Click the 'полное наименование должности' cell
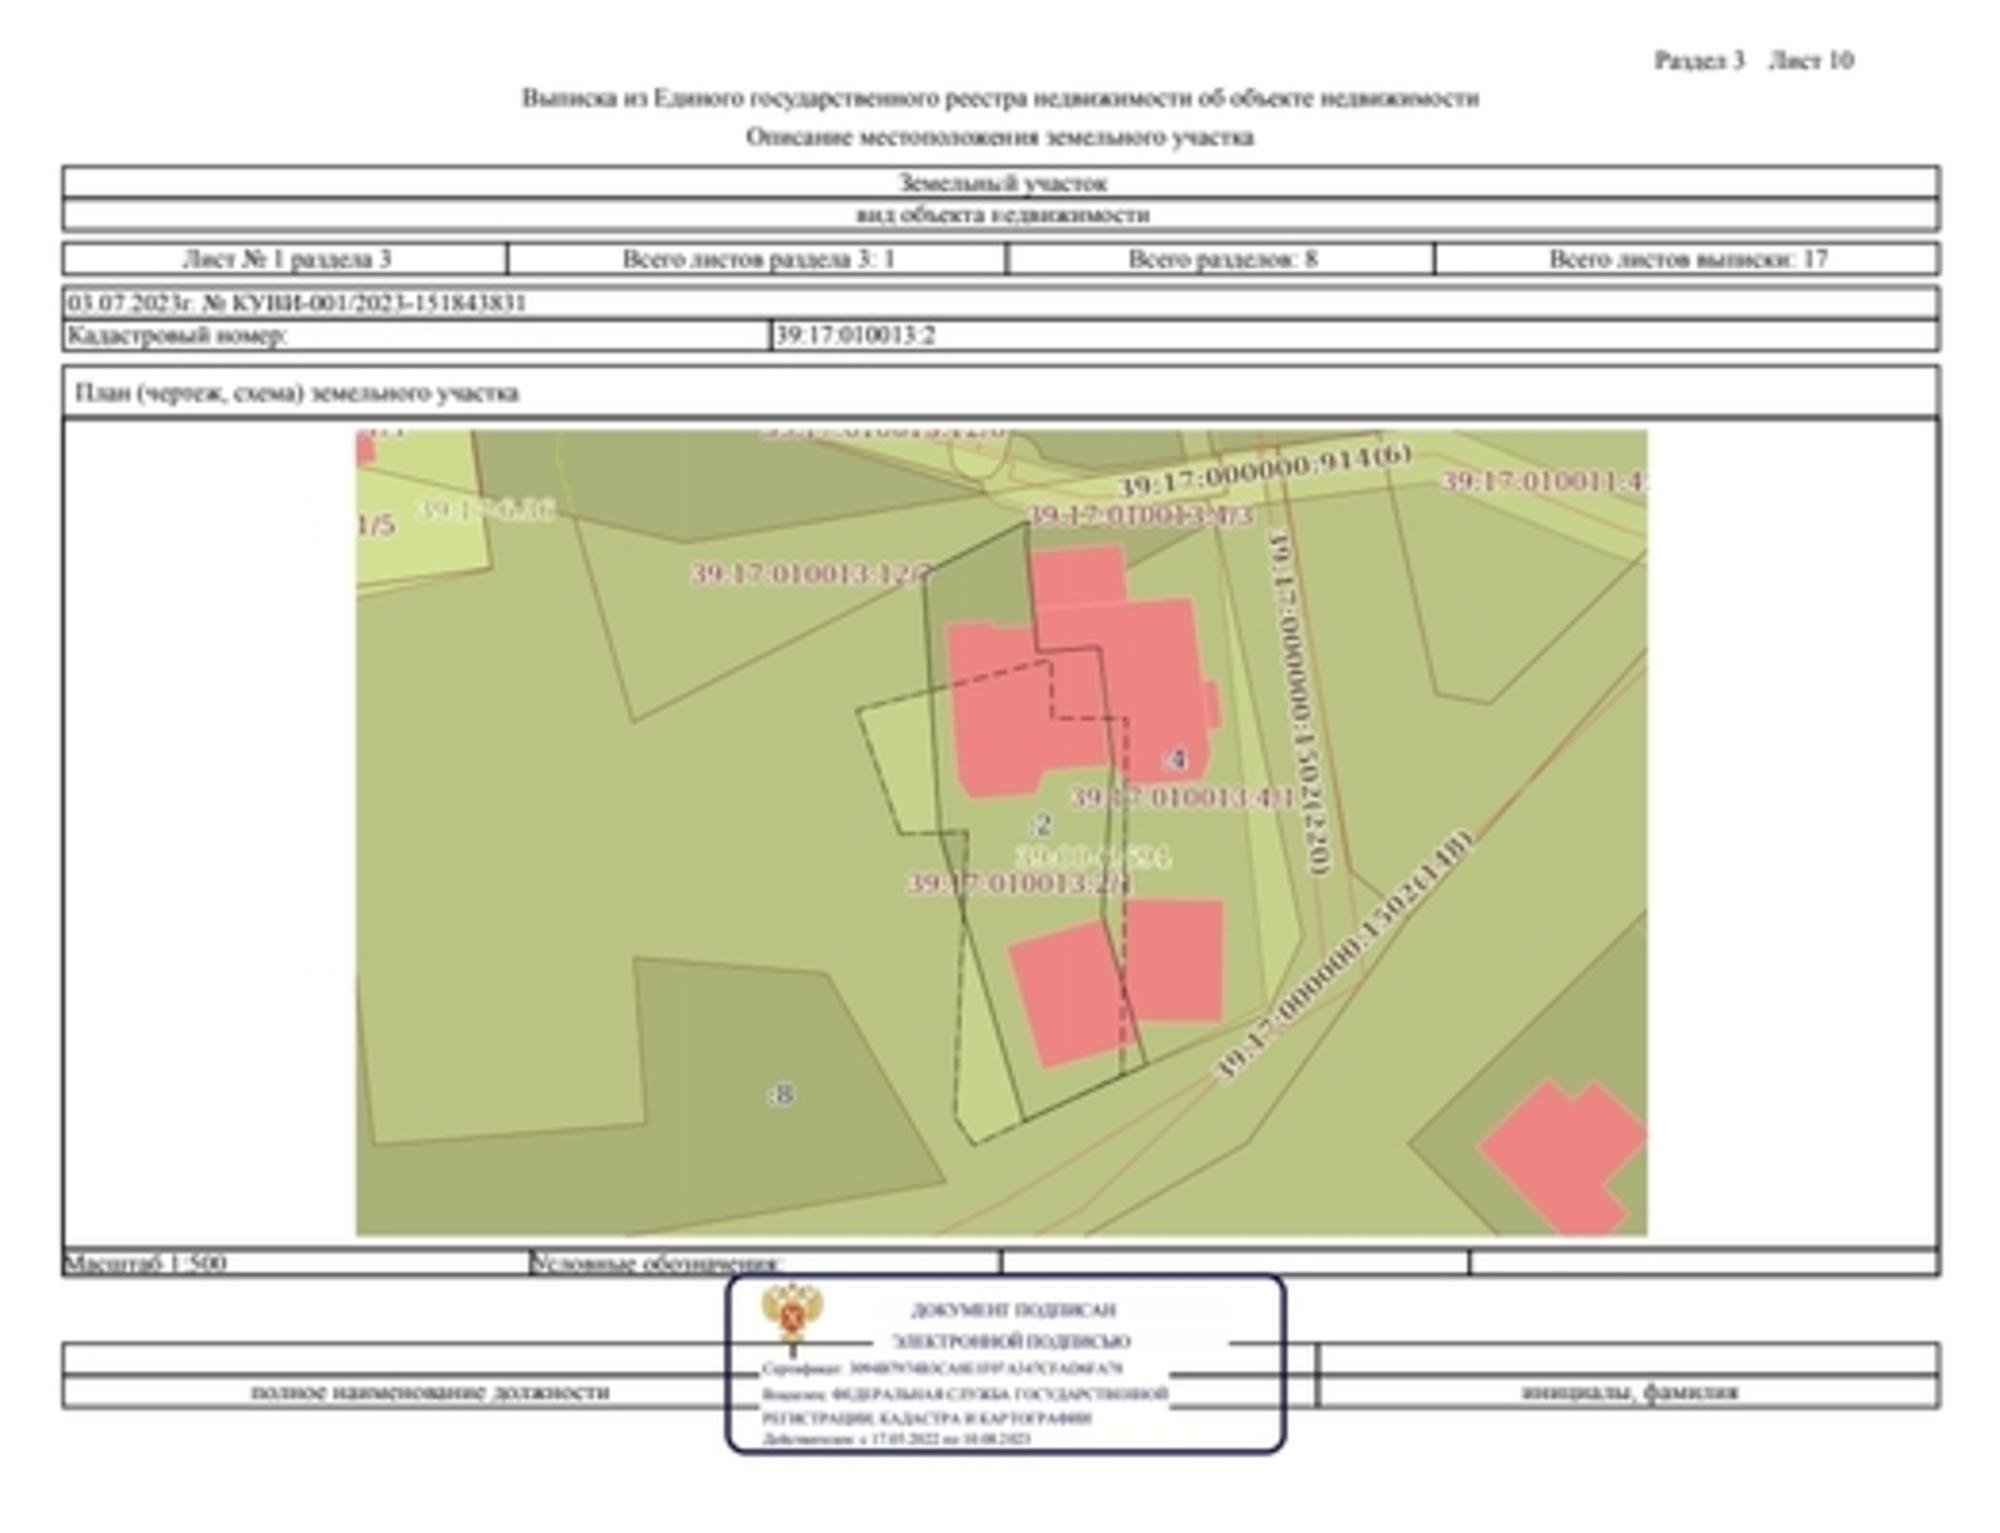The width and height of the screenshot is (2000, 1533). pos(429,1391)
